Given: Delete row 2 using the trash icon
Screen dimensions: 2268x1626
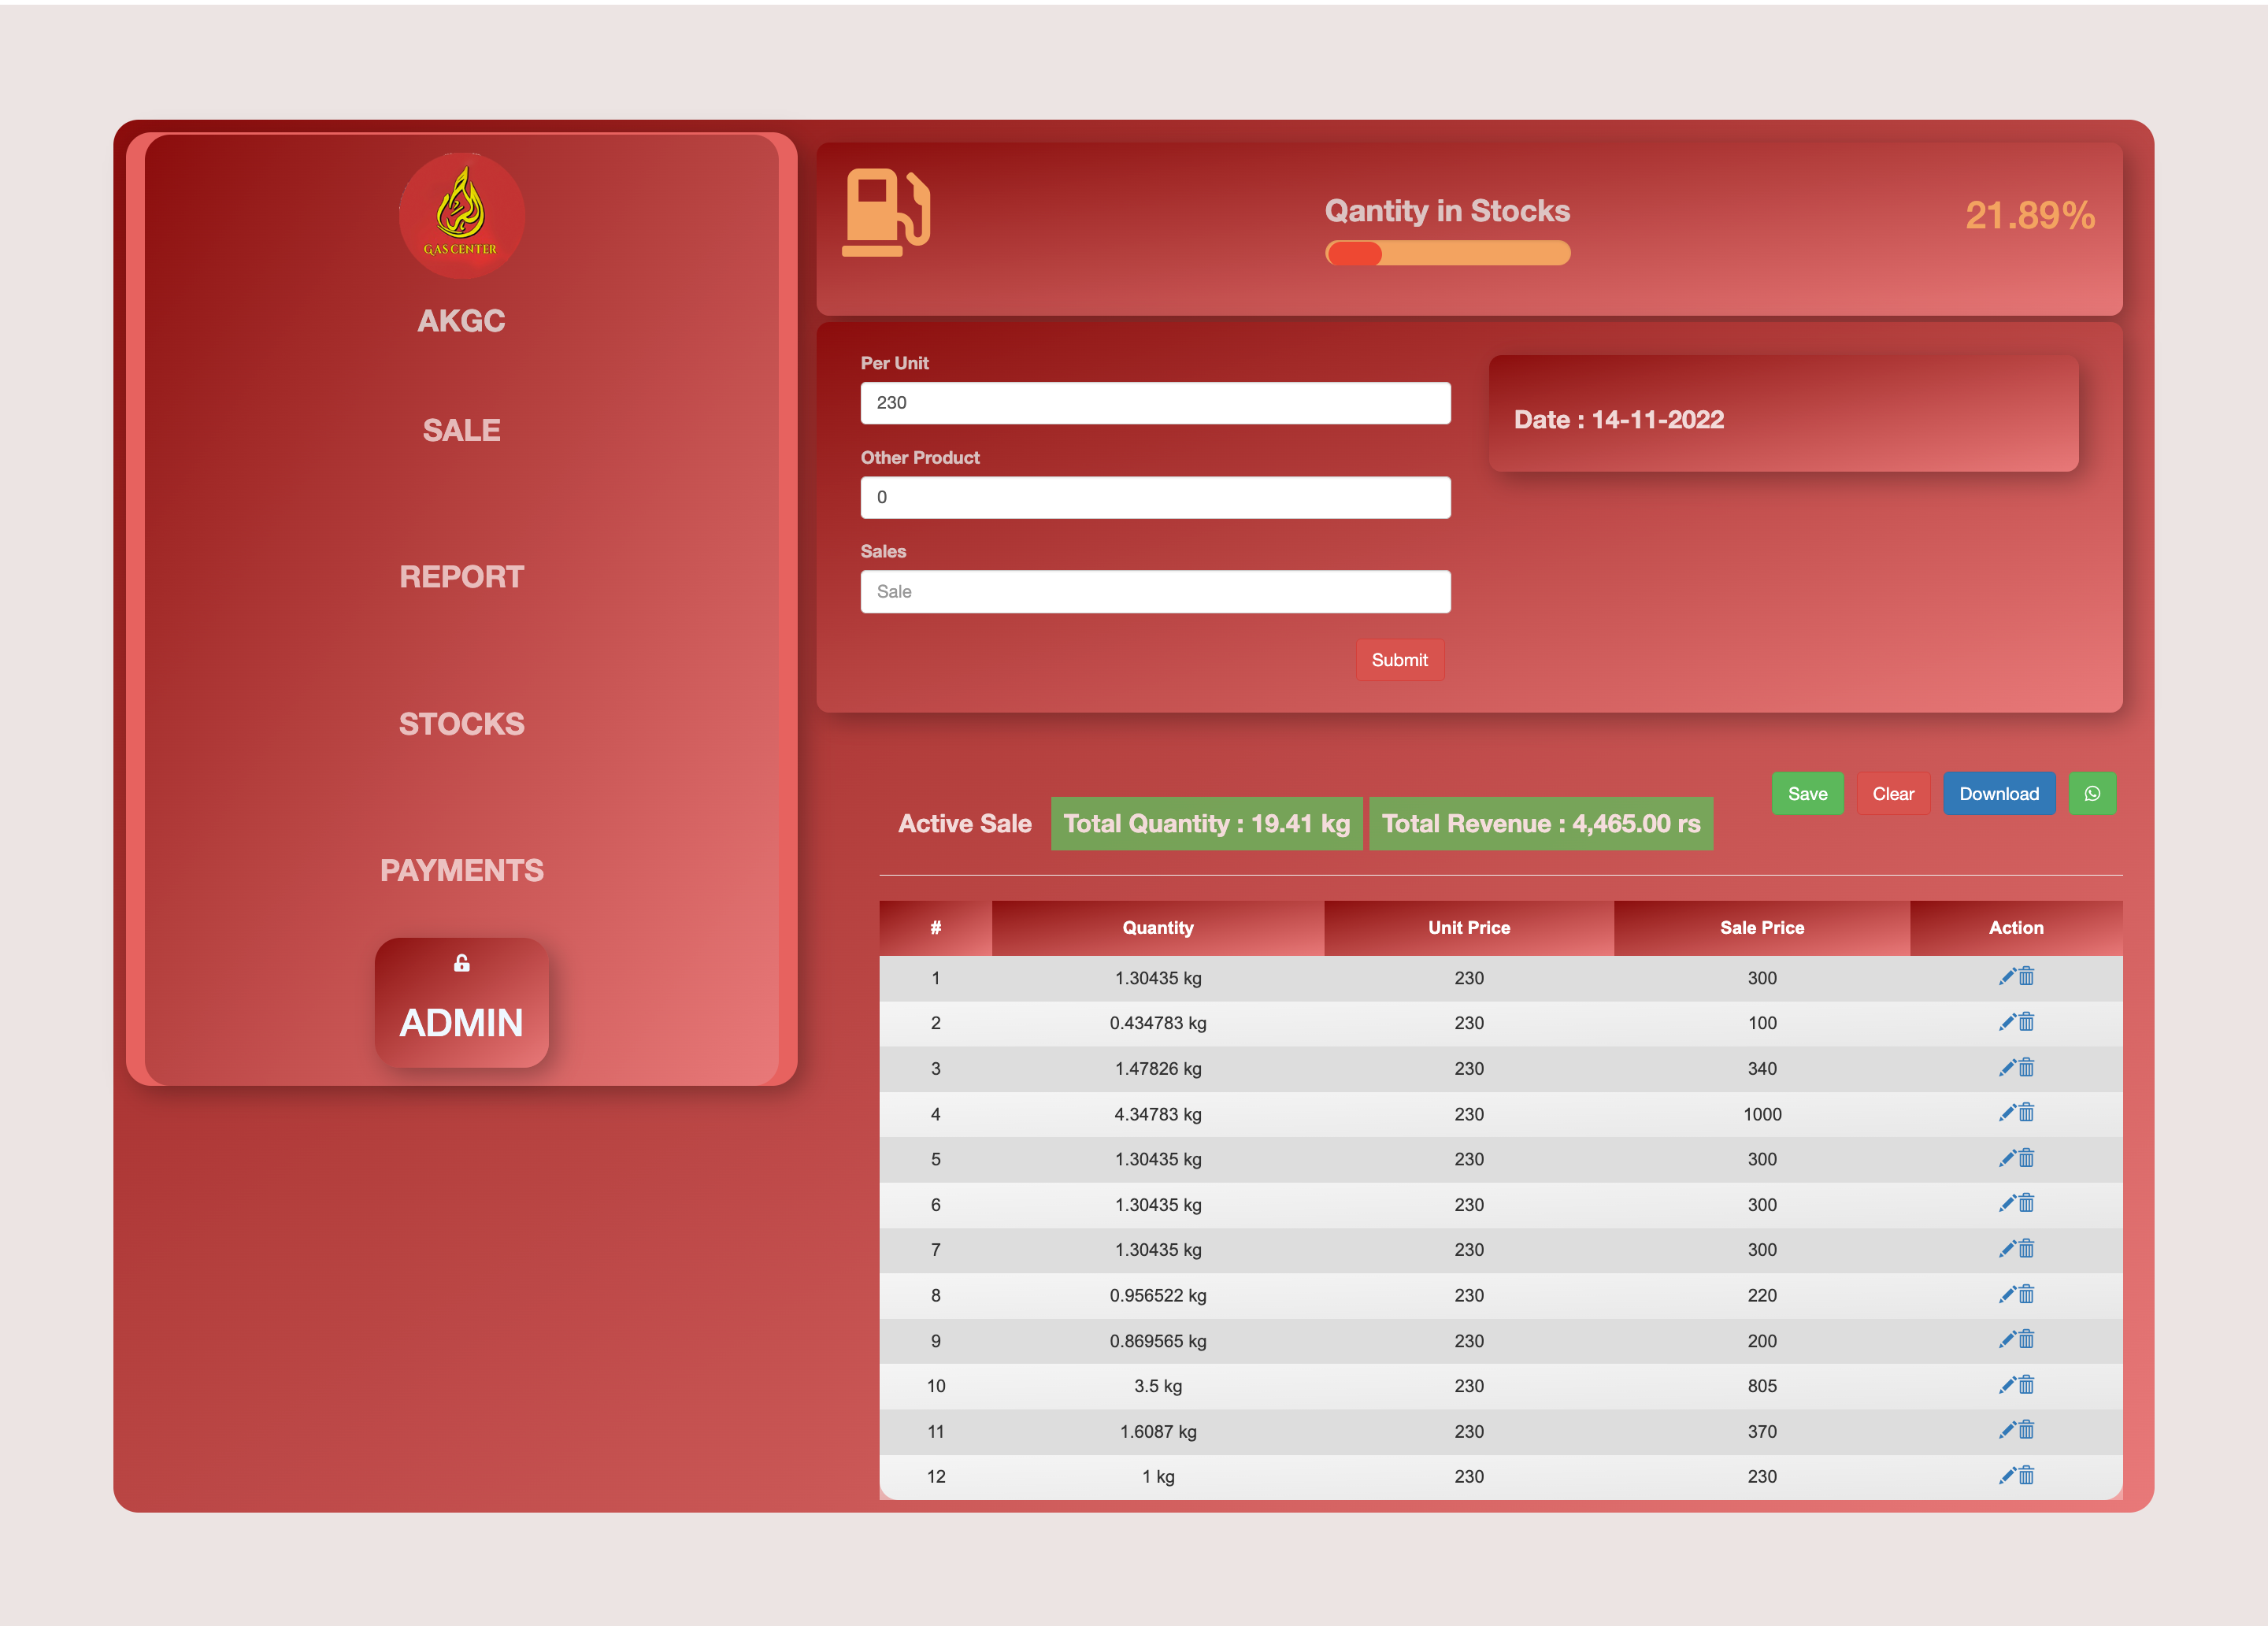Looking at the screenshot, I should 2026,1022.
